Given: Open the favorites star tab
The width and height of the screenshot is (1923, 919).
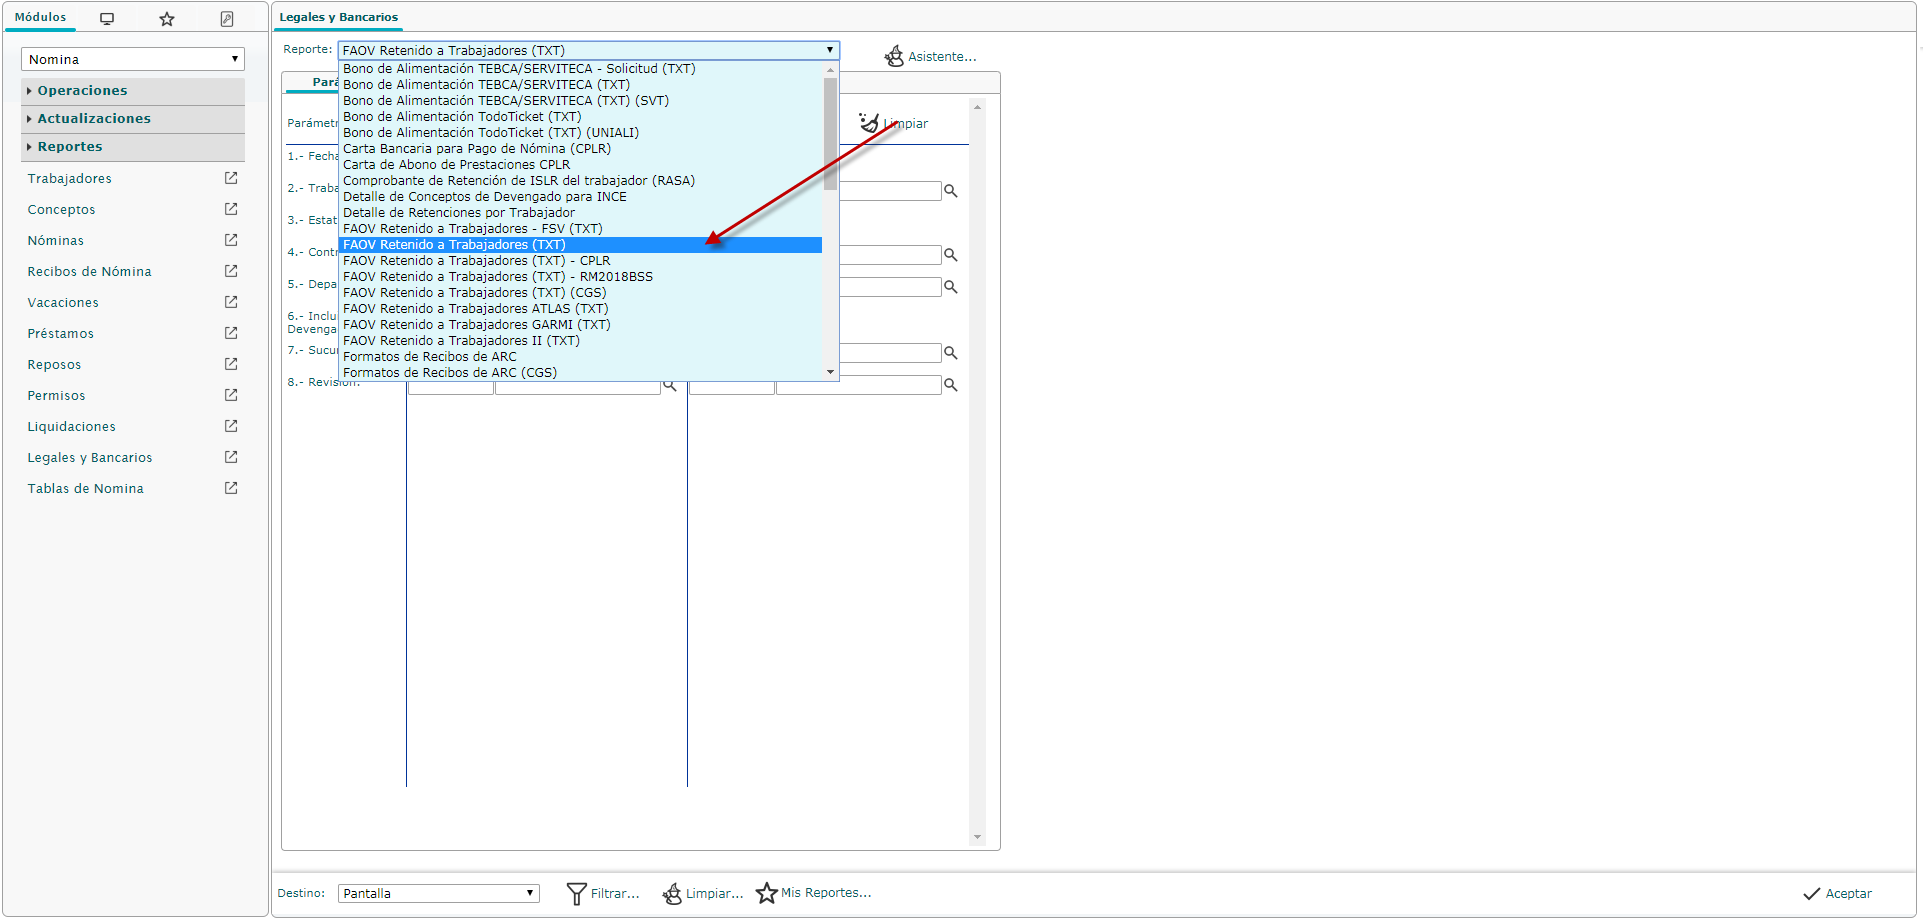Looking at the screenshot, I should (x=167, y=19).
